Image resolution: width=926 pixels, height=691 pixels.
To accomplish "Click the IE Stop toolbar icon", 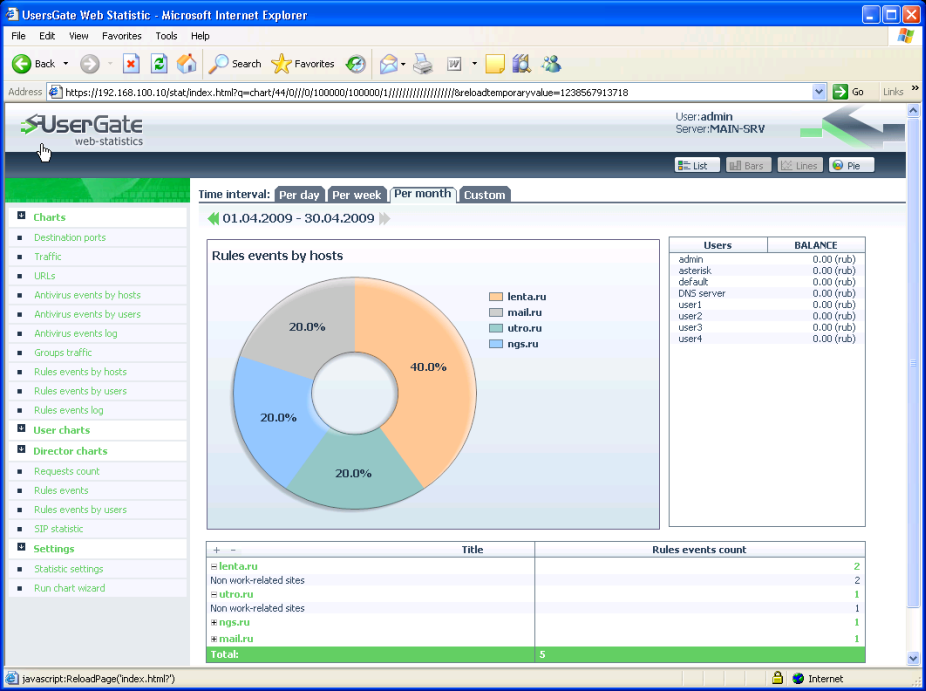I will 131,64.
